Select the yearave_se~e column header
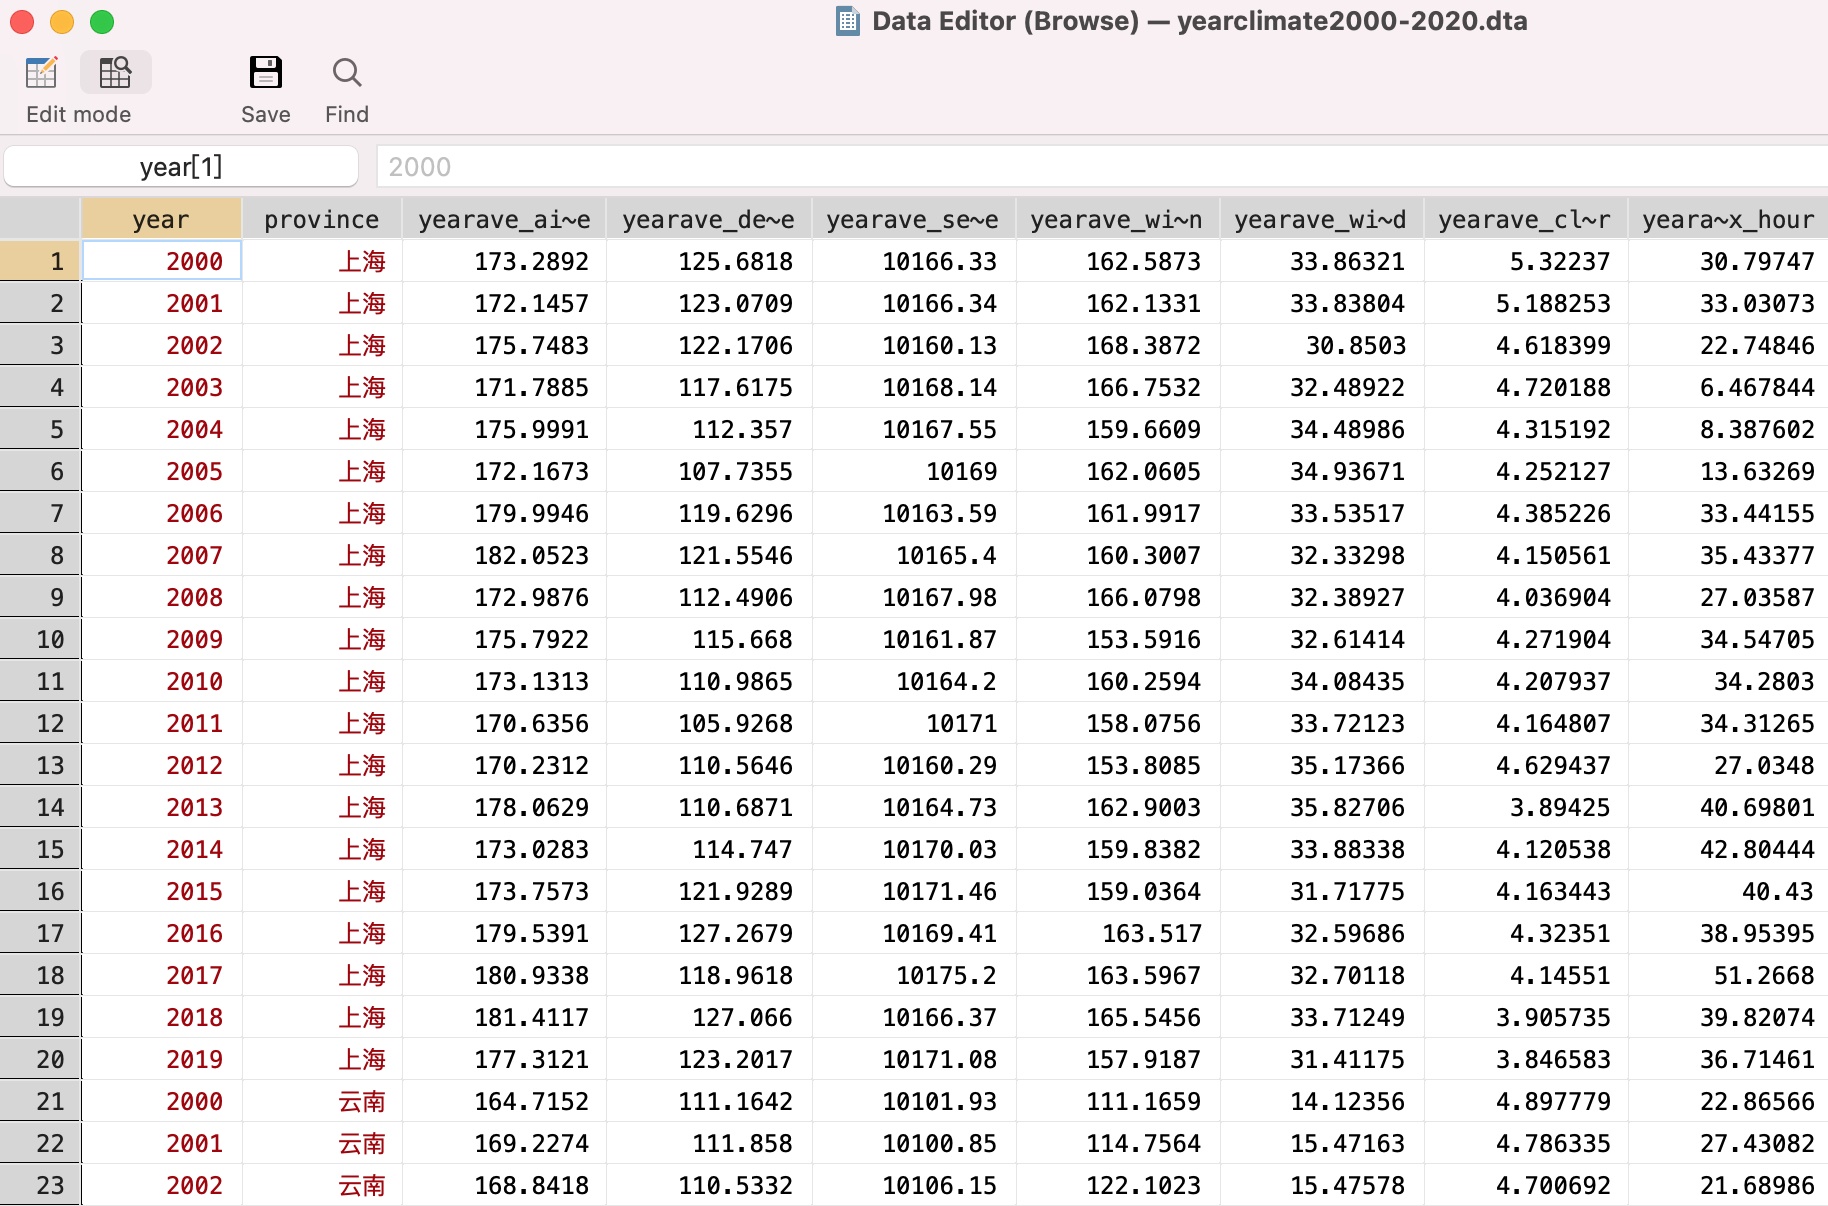The height and width of the screenshot is (1206, 1828). coord(912,219)
